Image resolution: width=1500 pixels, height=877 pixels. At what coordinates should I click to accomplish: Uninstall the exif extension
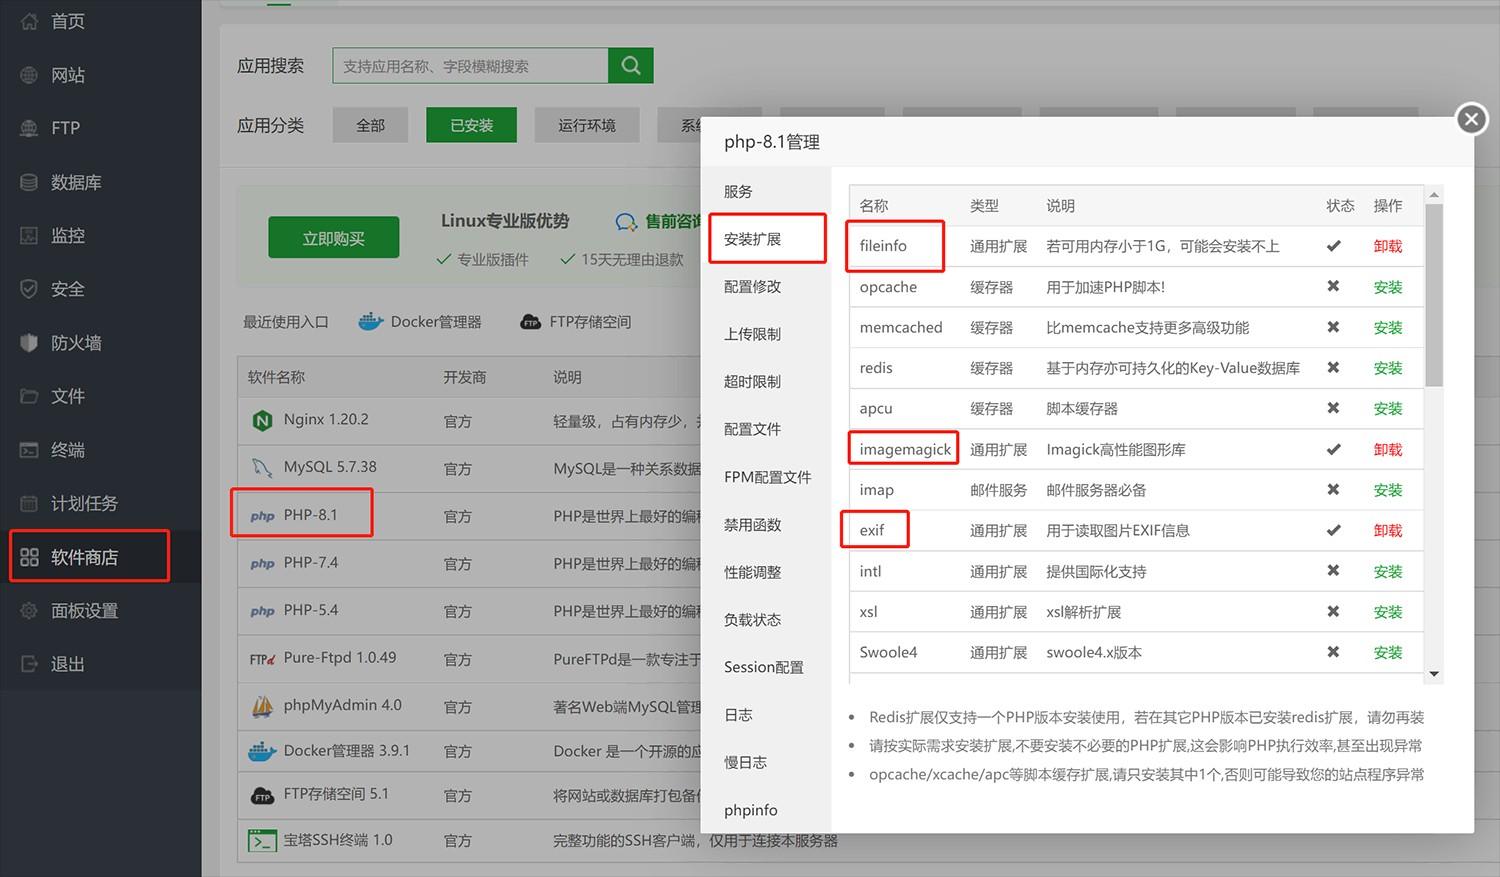point(1388,530)
